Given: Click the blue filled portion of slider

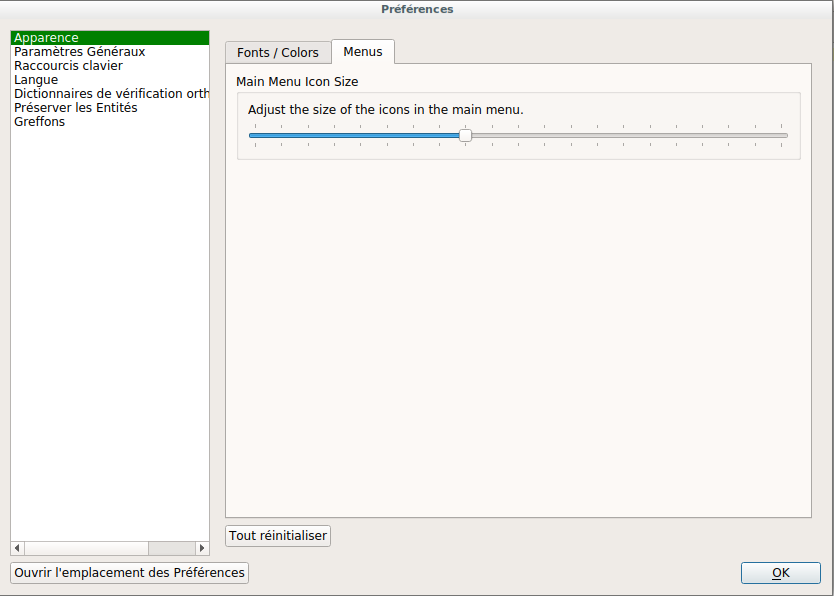Looking at the screenshot, I should tap(350, 136).
